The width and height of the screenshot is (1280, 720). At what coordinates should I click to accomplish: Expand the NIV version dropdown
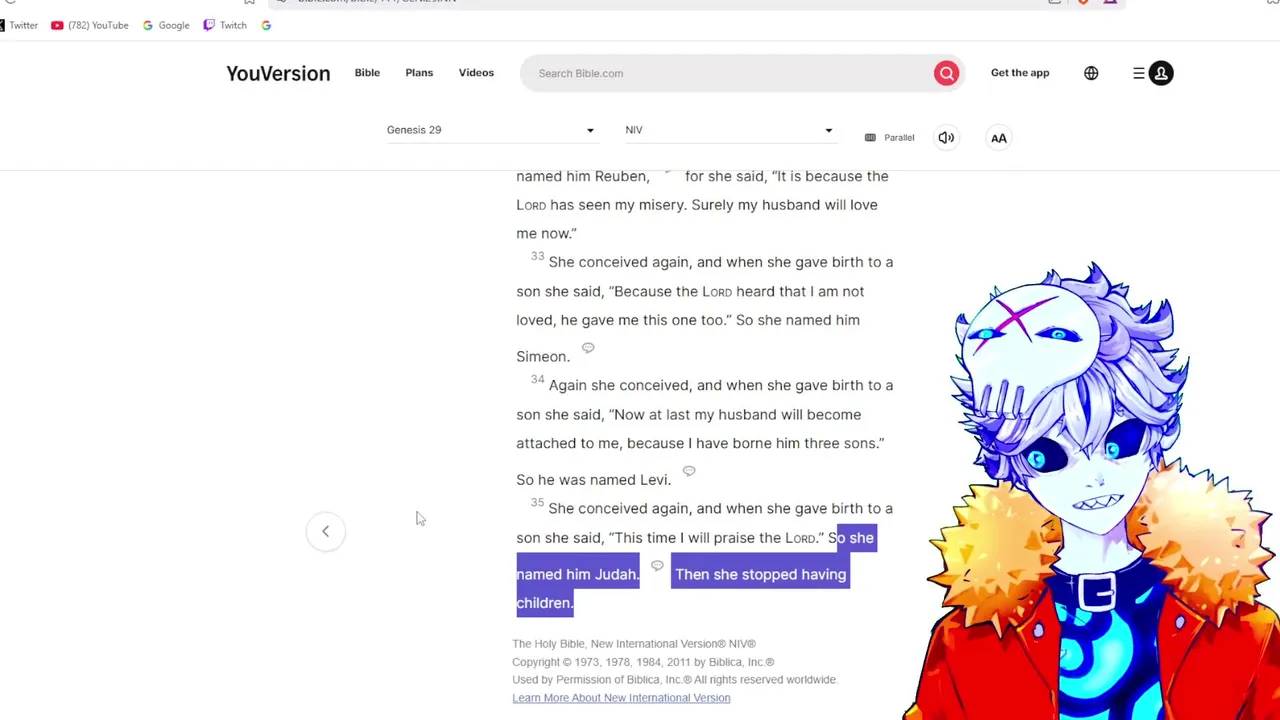[x=729, y=130]
